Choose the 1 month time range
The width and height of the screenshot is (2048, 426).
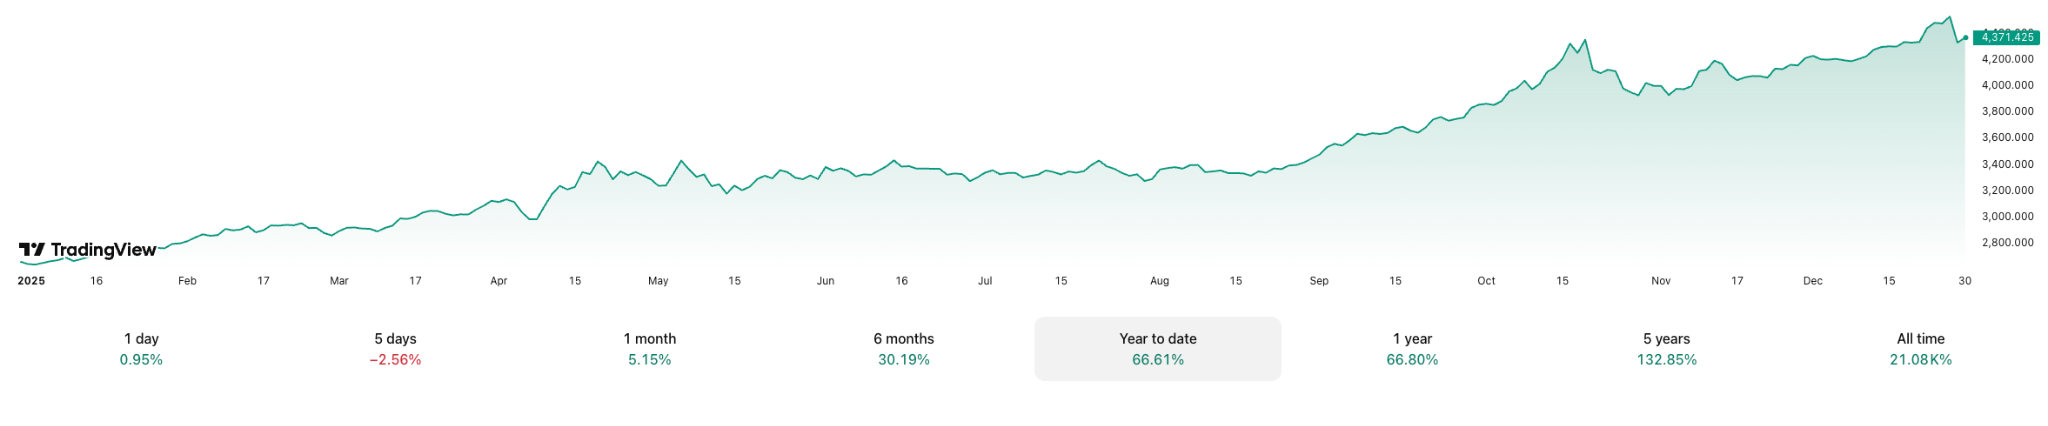(x=650, y=349)
